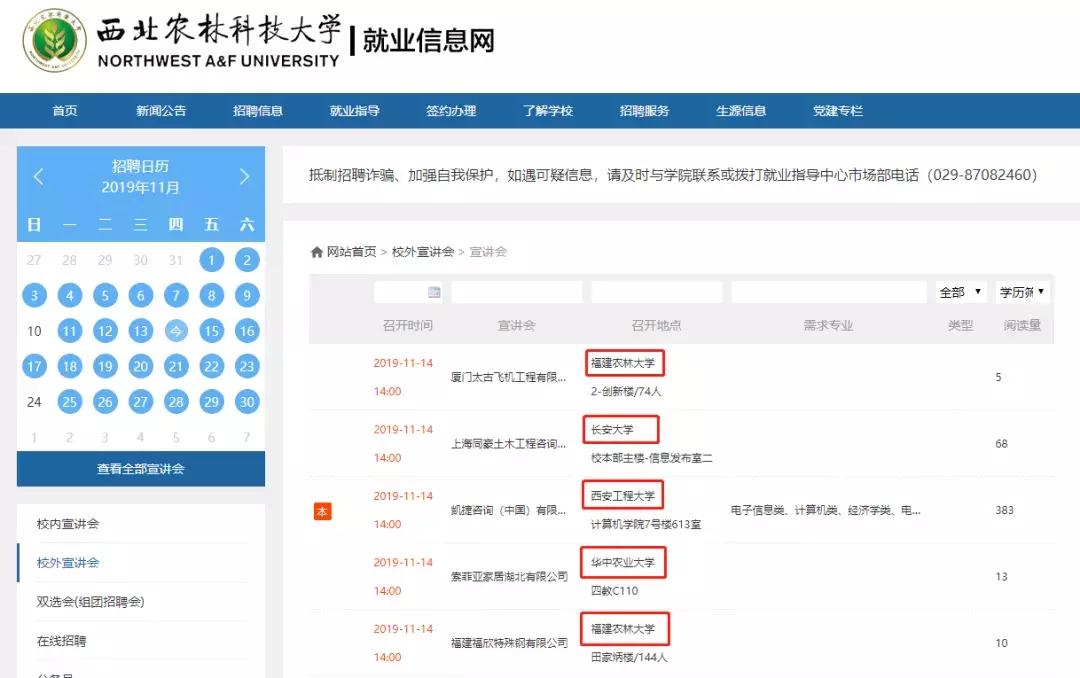Select today's highlighted date in the calendar
Image resolution: width=1080 pixels, height=678 pixels.
[176, 330]
